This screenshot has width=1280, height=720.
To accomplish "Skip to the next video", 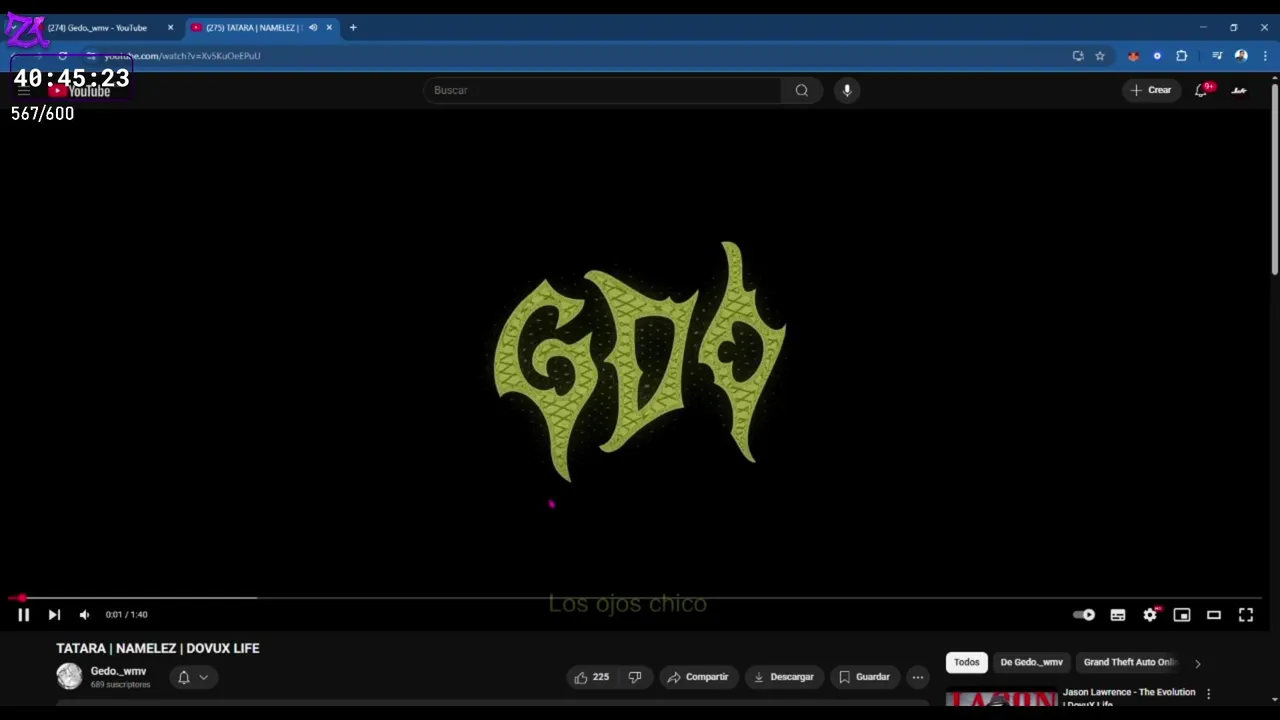I will coord(54,615).
